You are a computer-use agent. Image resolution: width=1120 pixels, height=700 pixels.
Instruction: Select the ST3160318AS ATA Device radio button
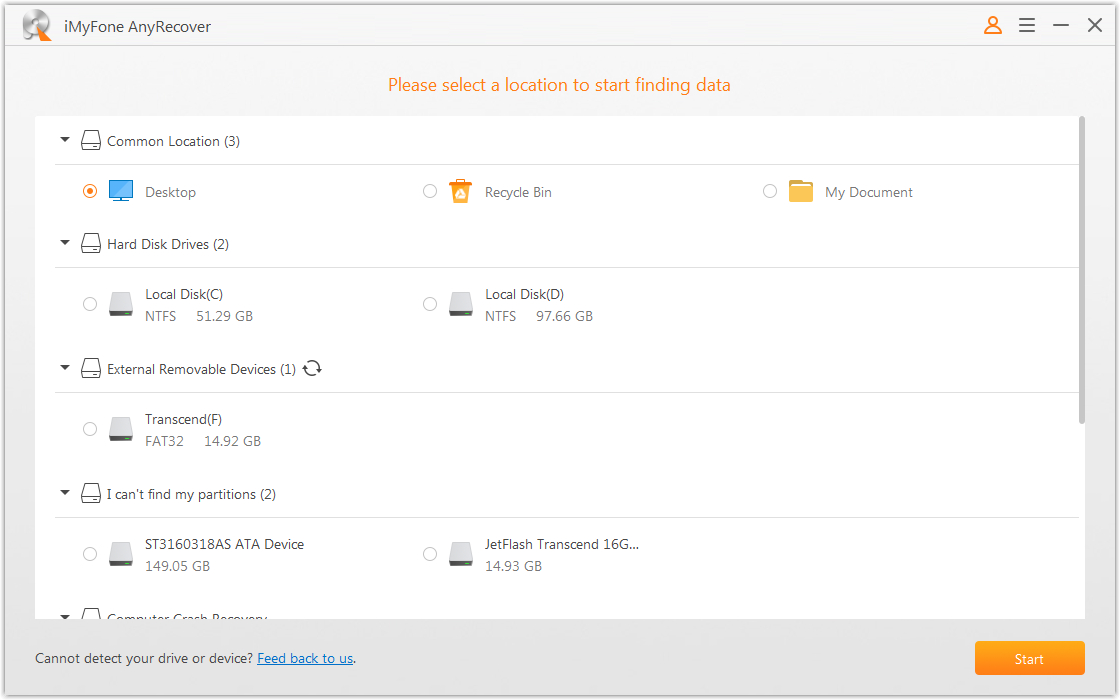coord(90,554)
